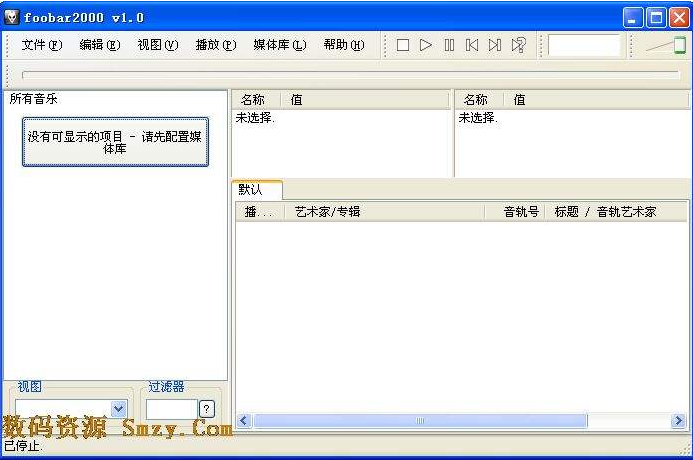
Task: Click the button to configure the media library
Action: (x=115, y=142)
